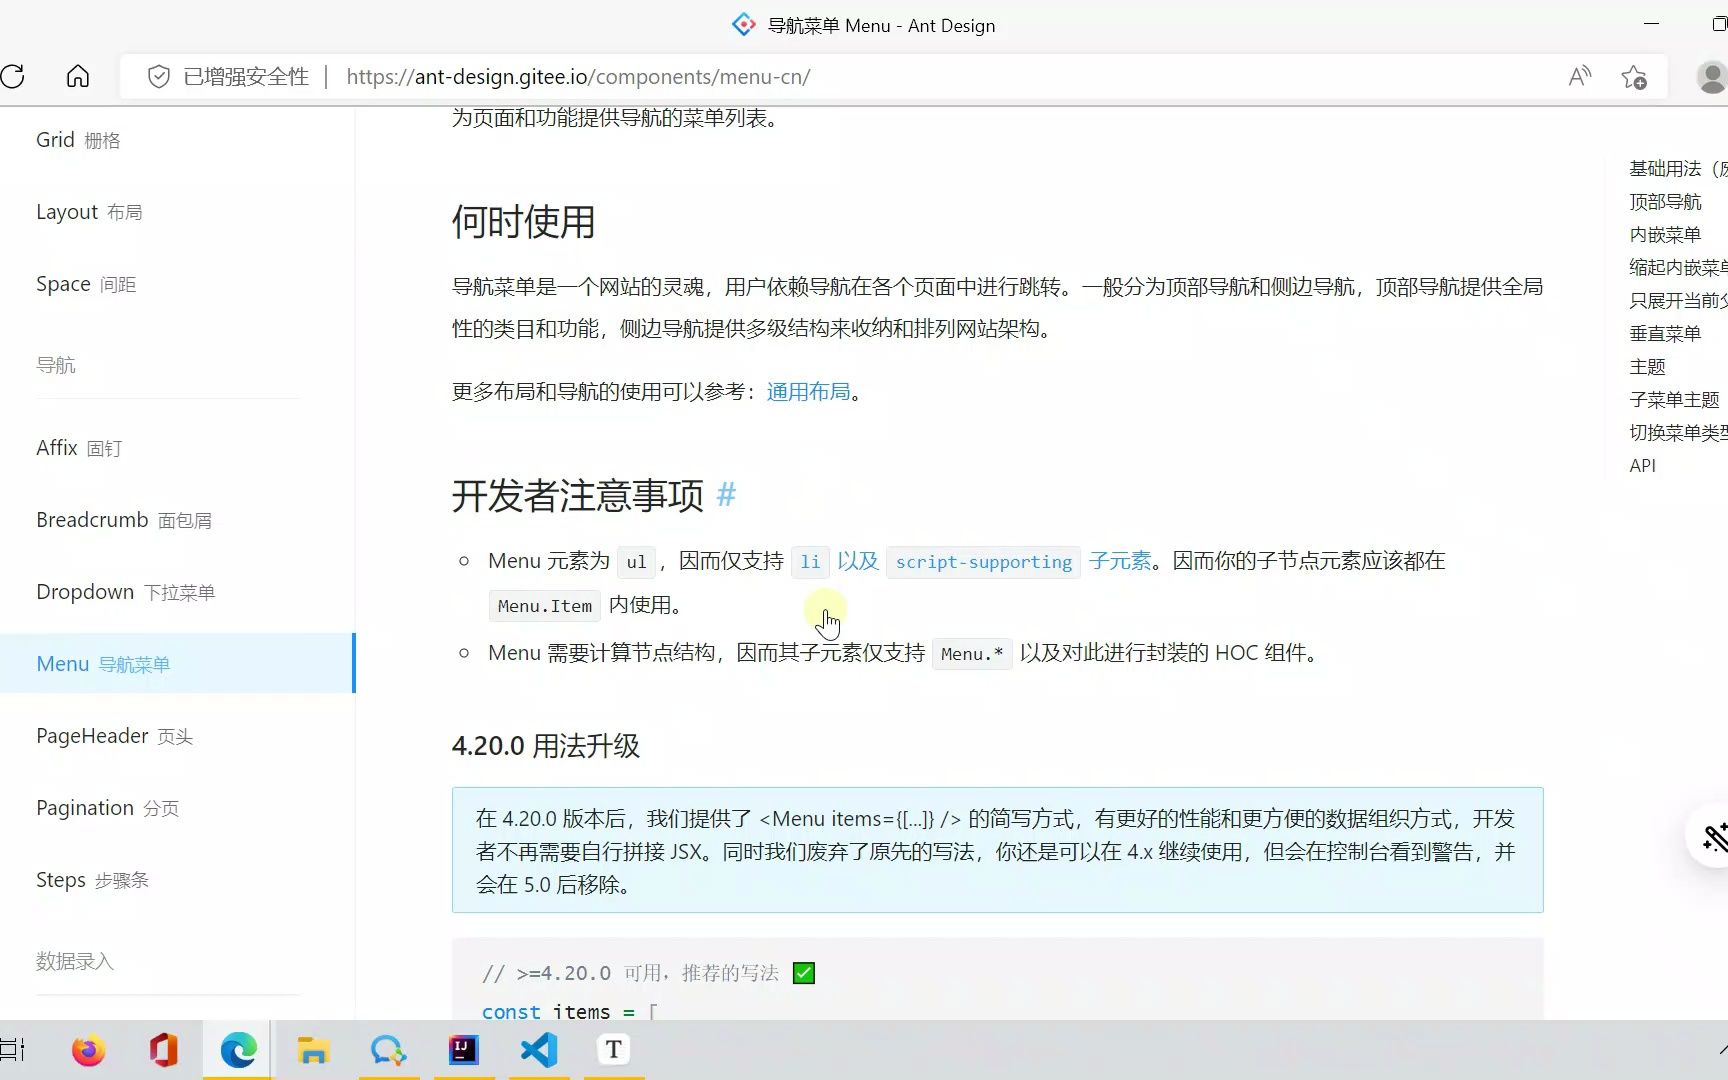Jump to 垂直菜单 in page anchor list
The width and height of the screenshot is (1728, 1080).
point(1665,334)
